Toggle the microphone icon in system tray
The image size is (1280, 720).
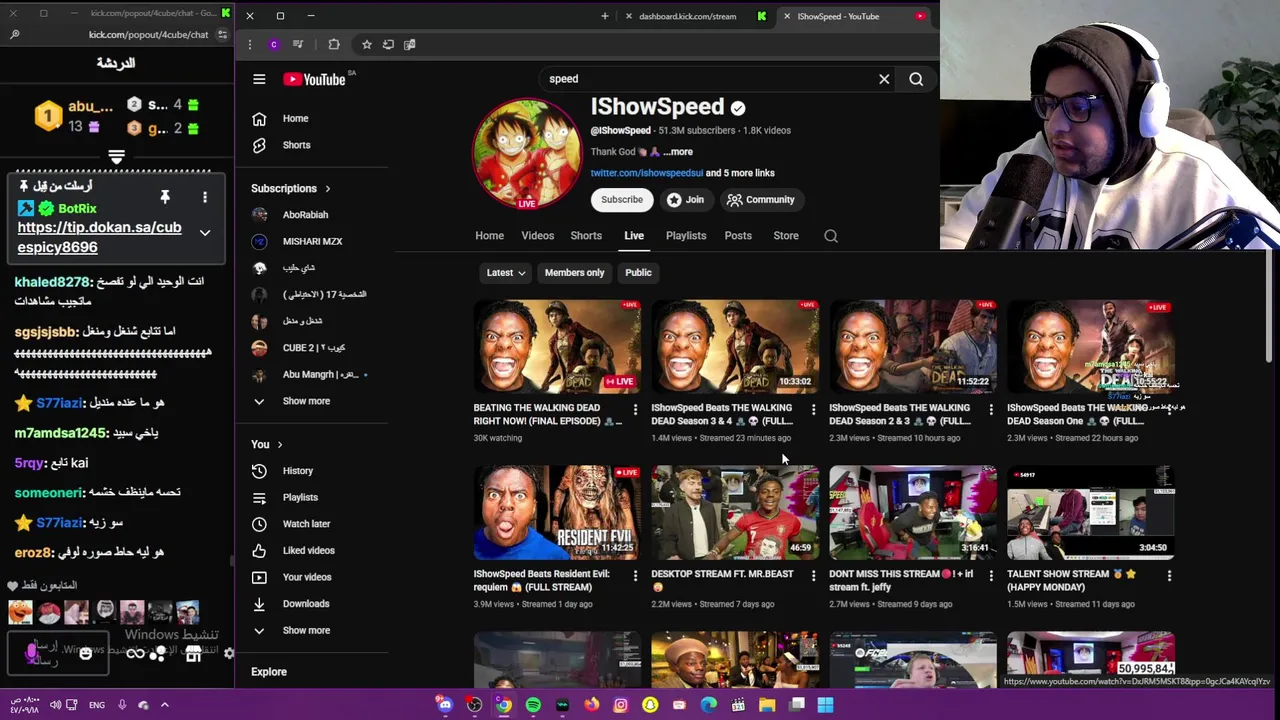tap(122, 705)
